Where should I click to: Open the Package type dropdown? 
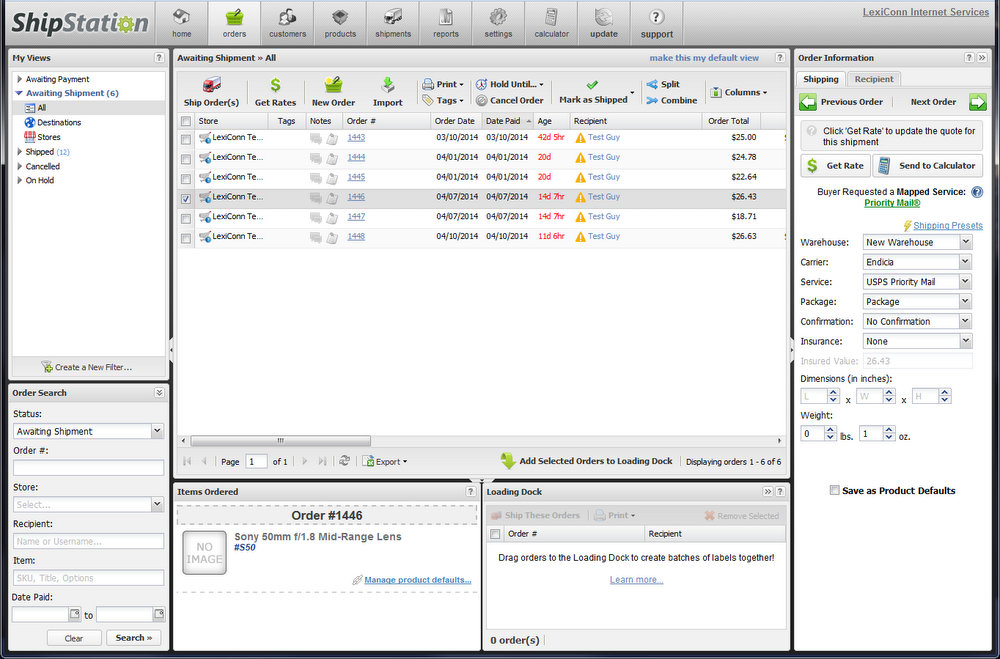tap(966, 301)
